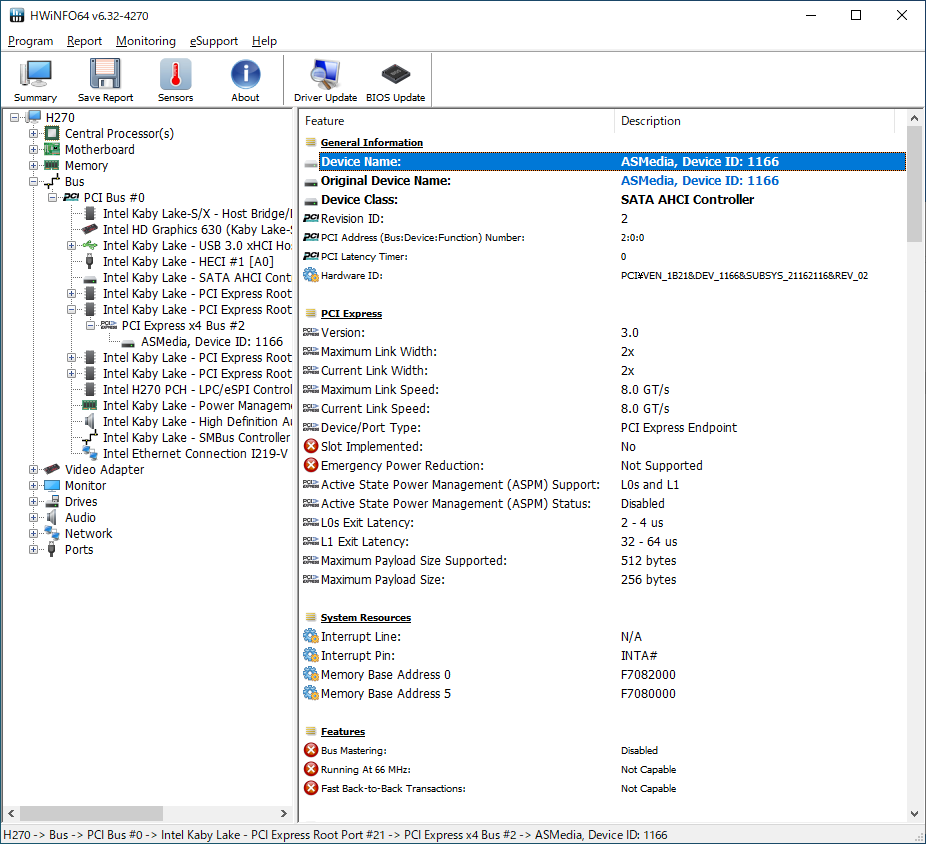Viewport: 926px width, 844px height.
Task: Expand the Motherboard node
Action: point(34,149)
